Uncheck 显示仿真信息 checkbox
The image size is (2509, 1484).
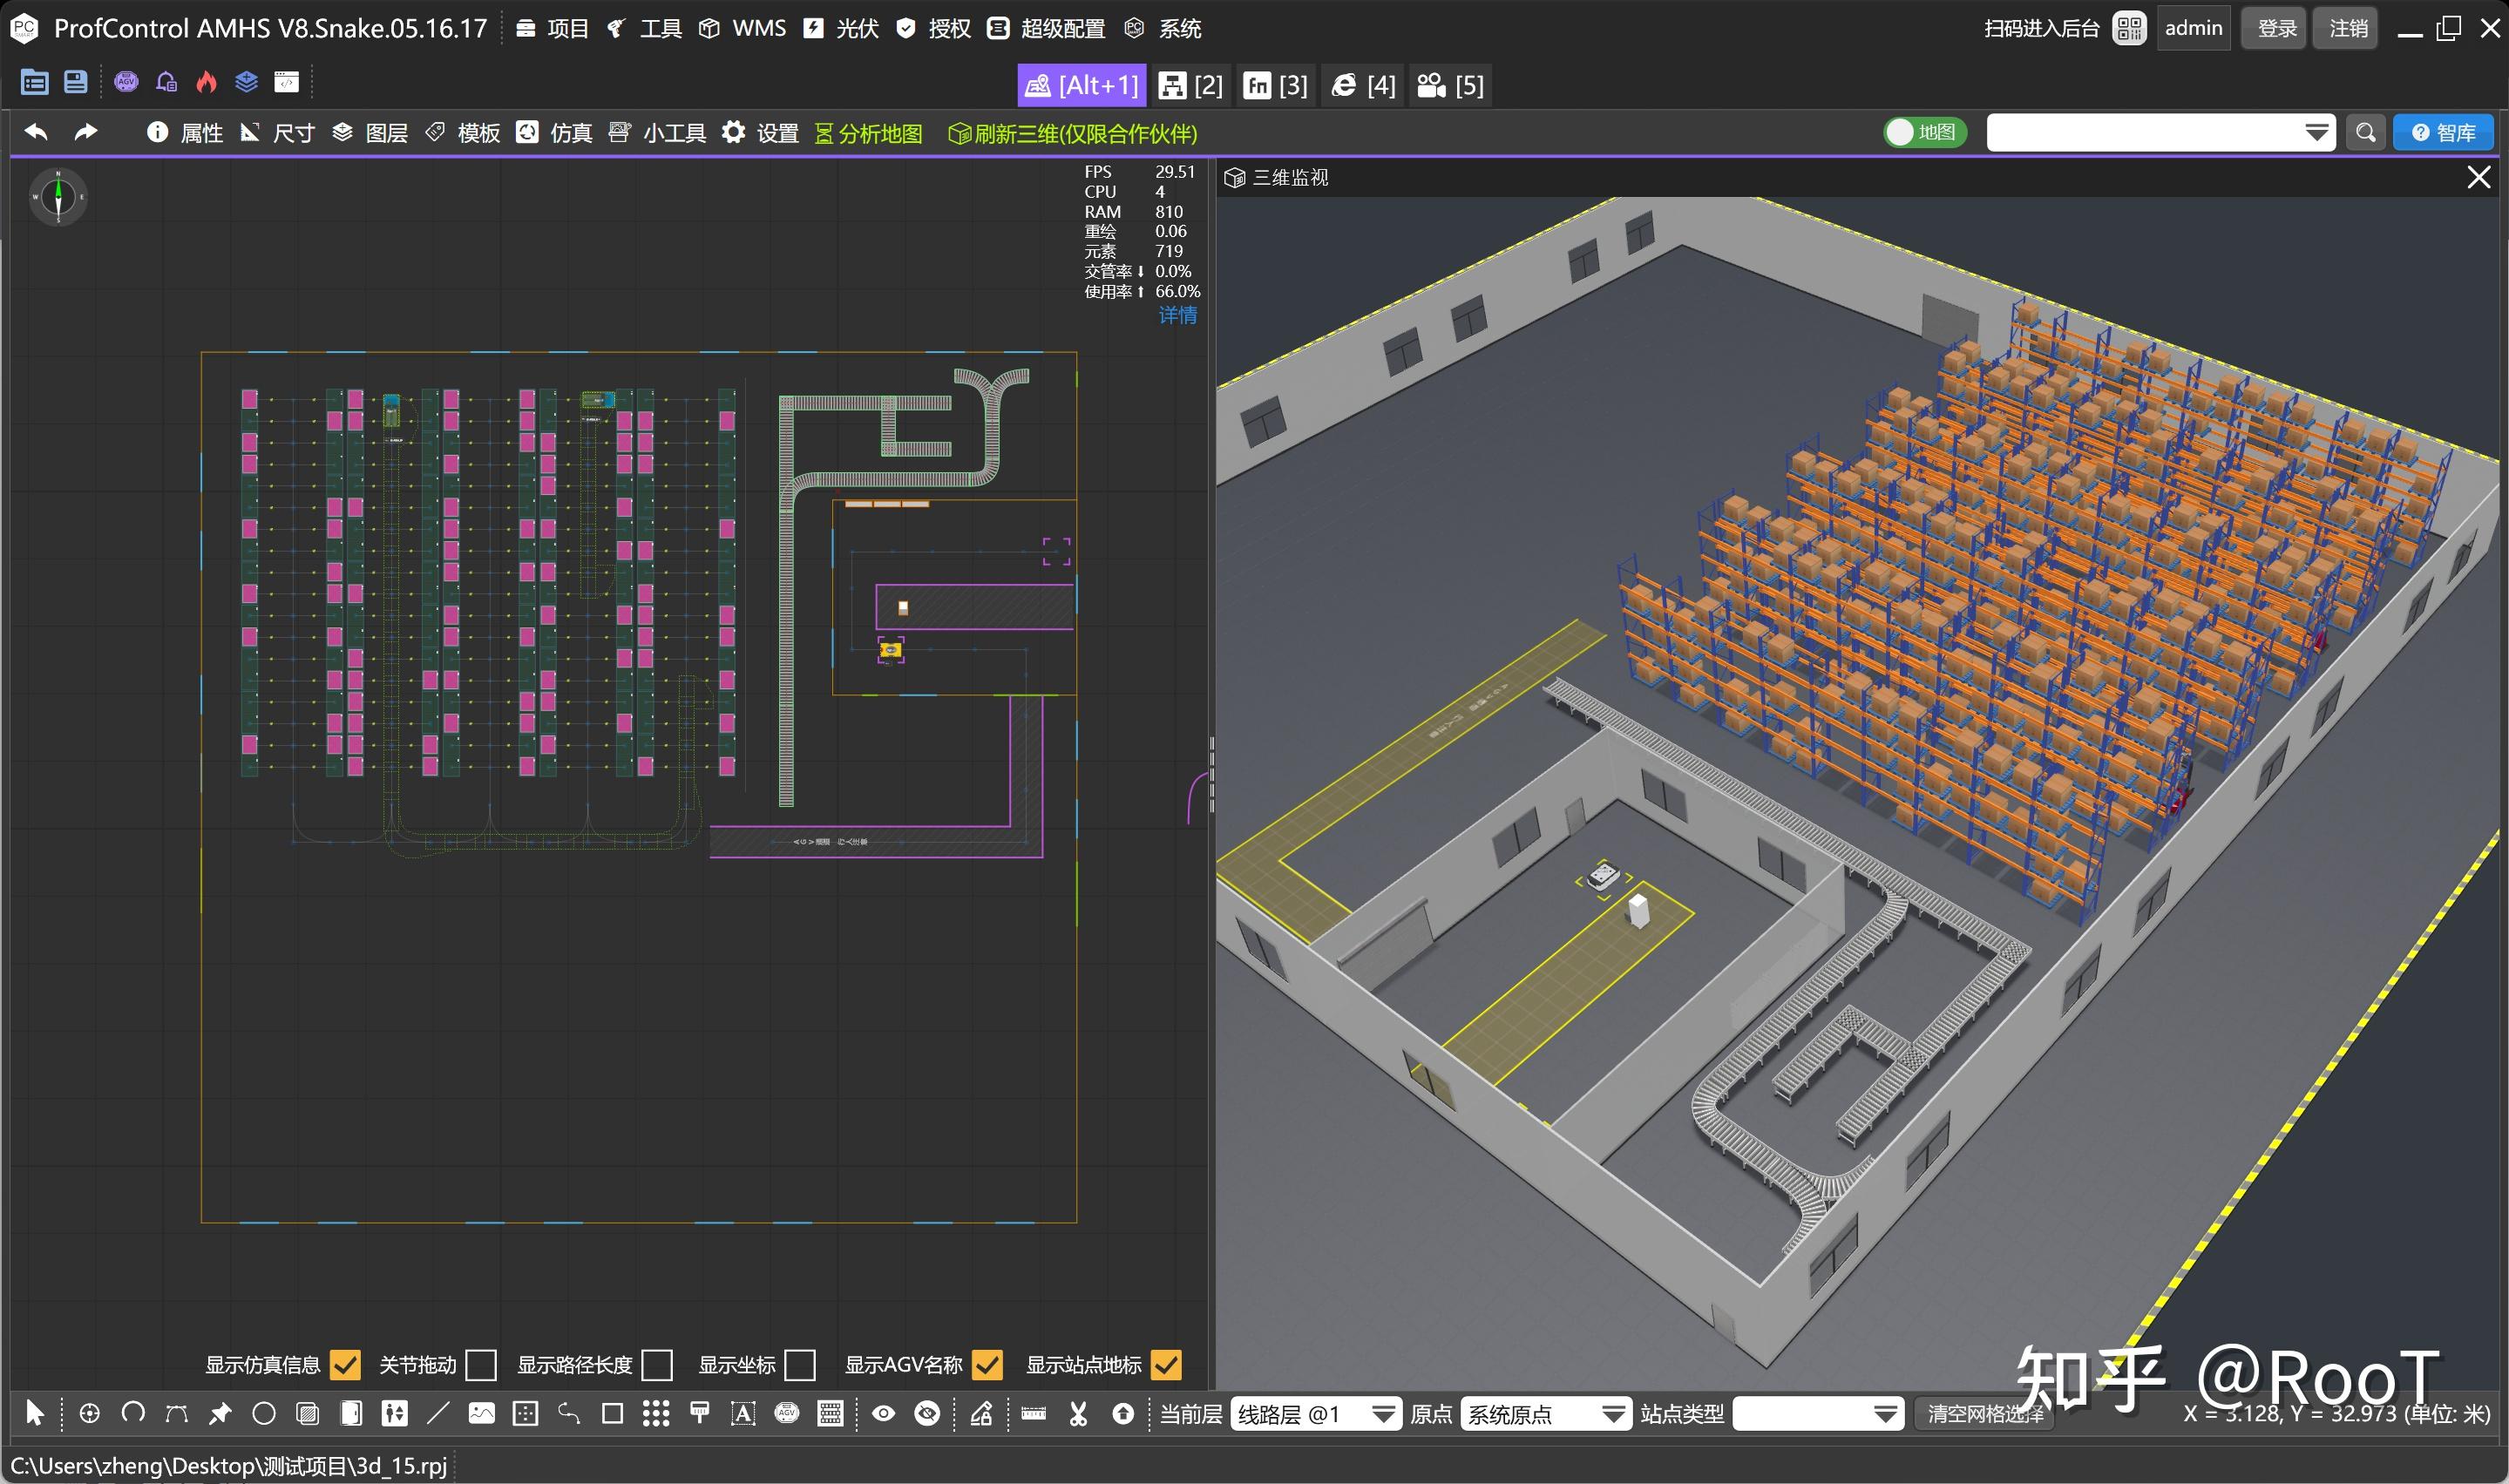click(345, 1364)
